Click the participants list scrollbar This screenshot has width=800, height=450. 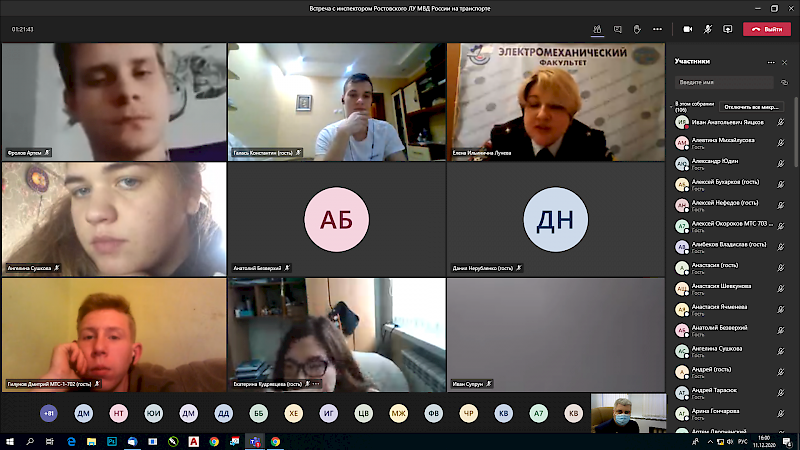click(795, 250)
